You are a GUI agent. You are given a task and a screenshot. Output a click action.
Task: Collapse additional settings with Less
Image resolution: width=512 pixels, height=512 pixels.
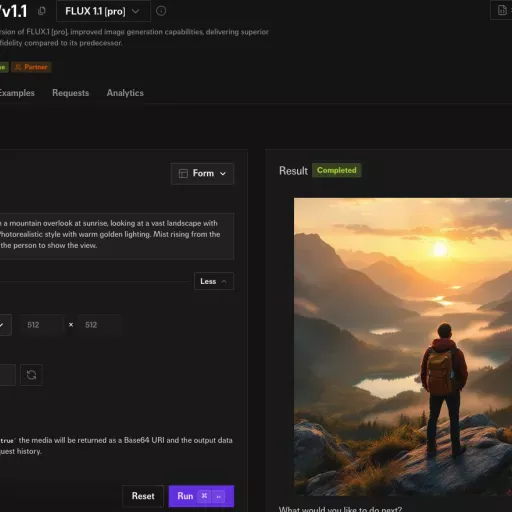coord(214,281)
